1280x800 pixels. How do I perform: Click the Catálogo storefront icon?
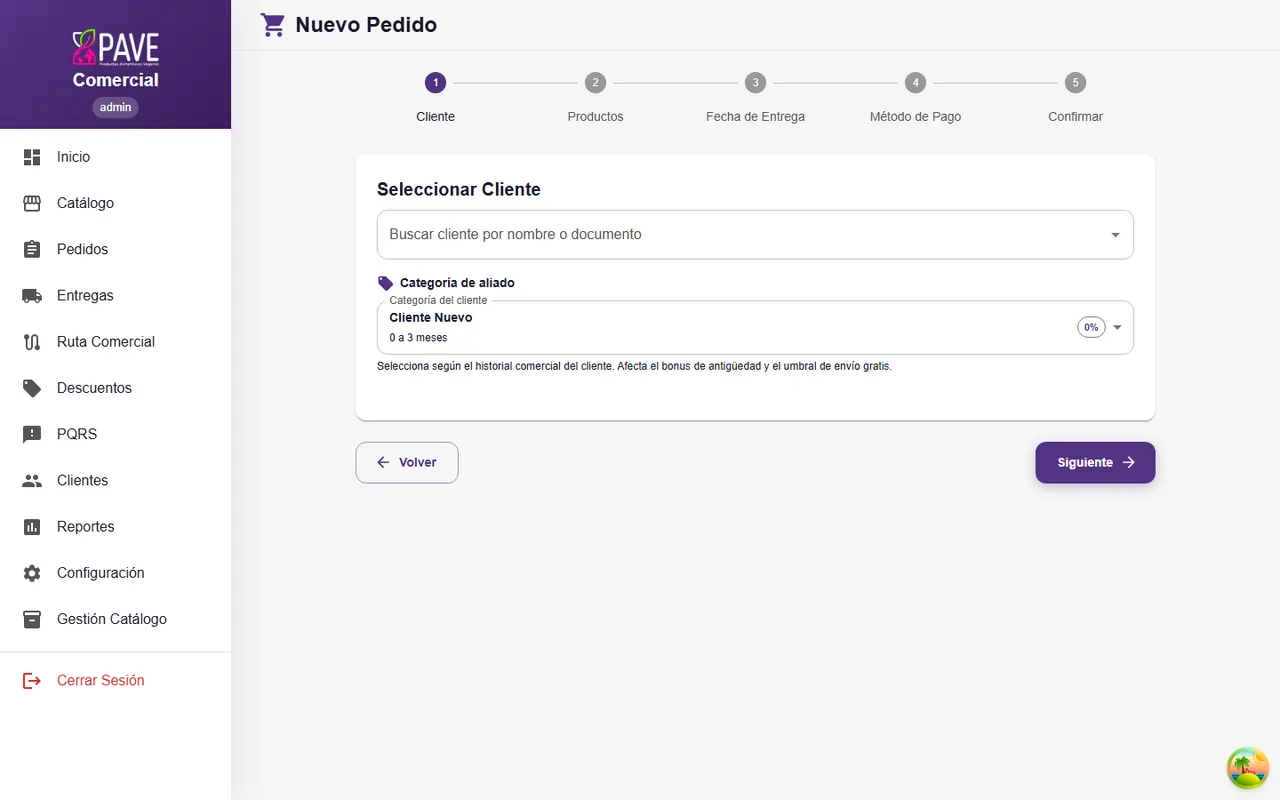pos(32,203)
